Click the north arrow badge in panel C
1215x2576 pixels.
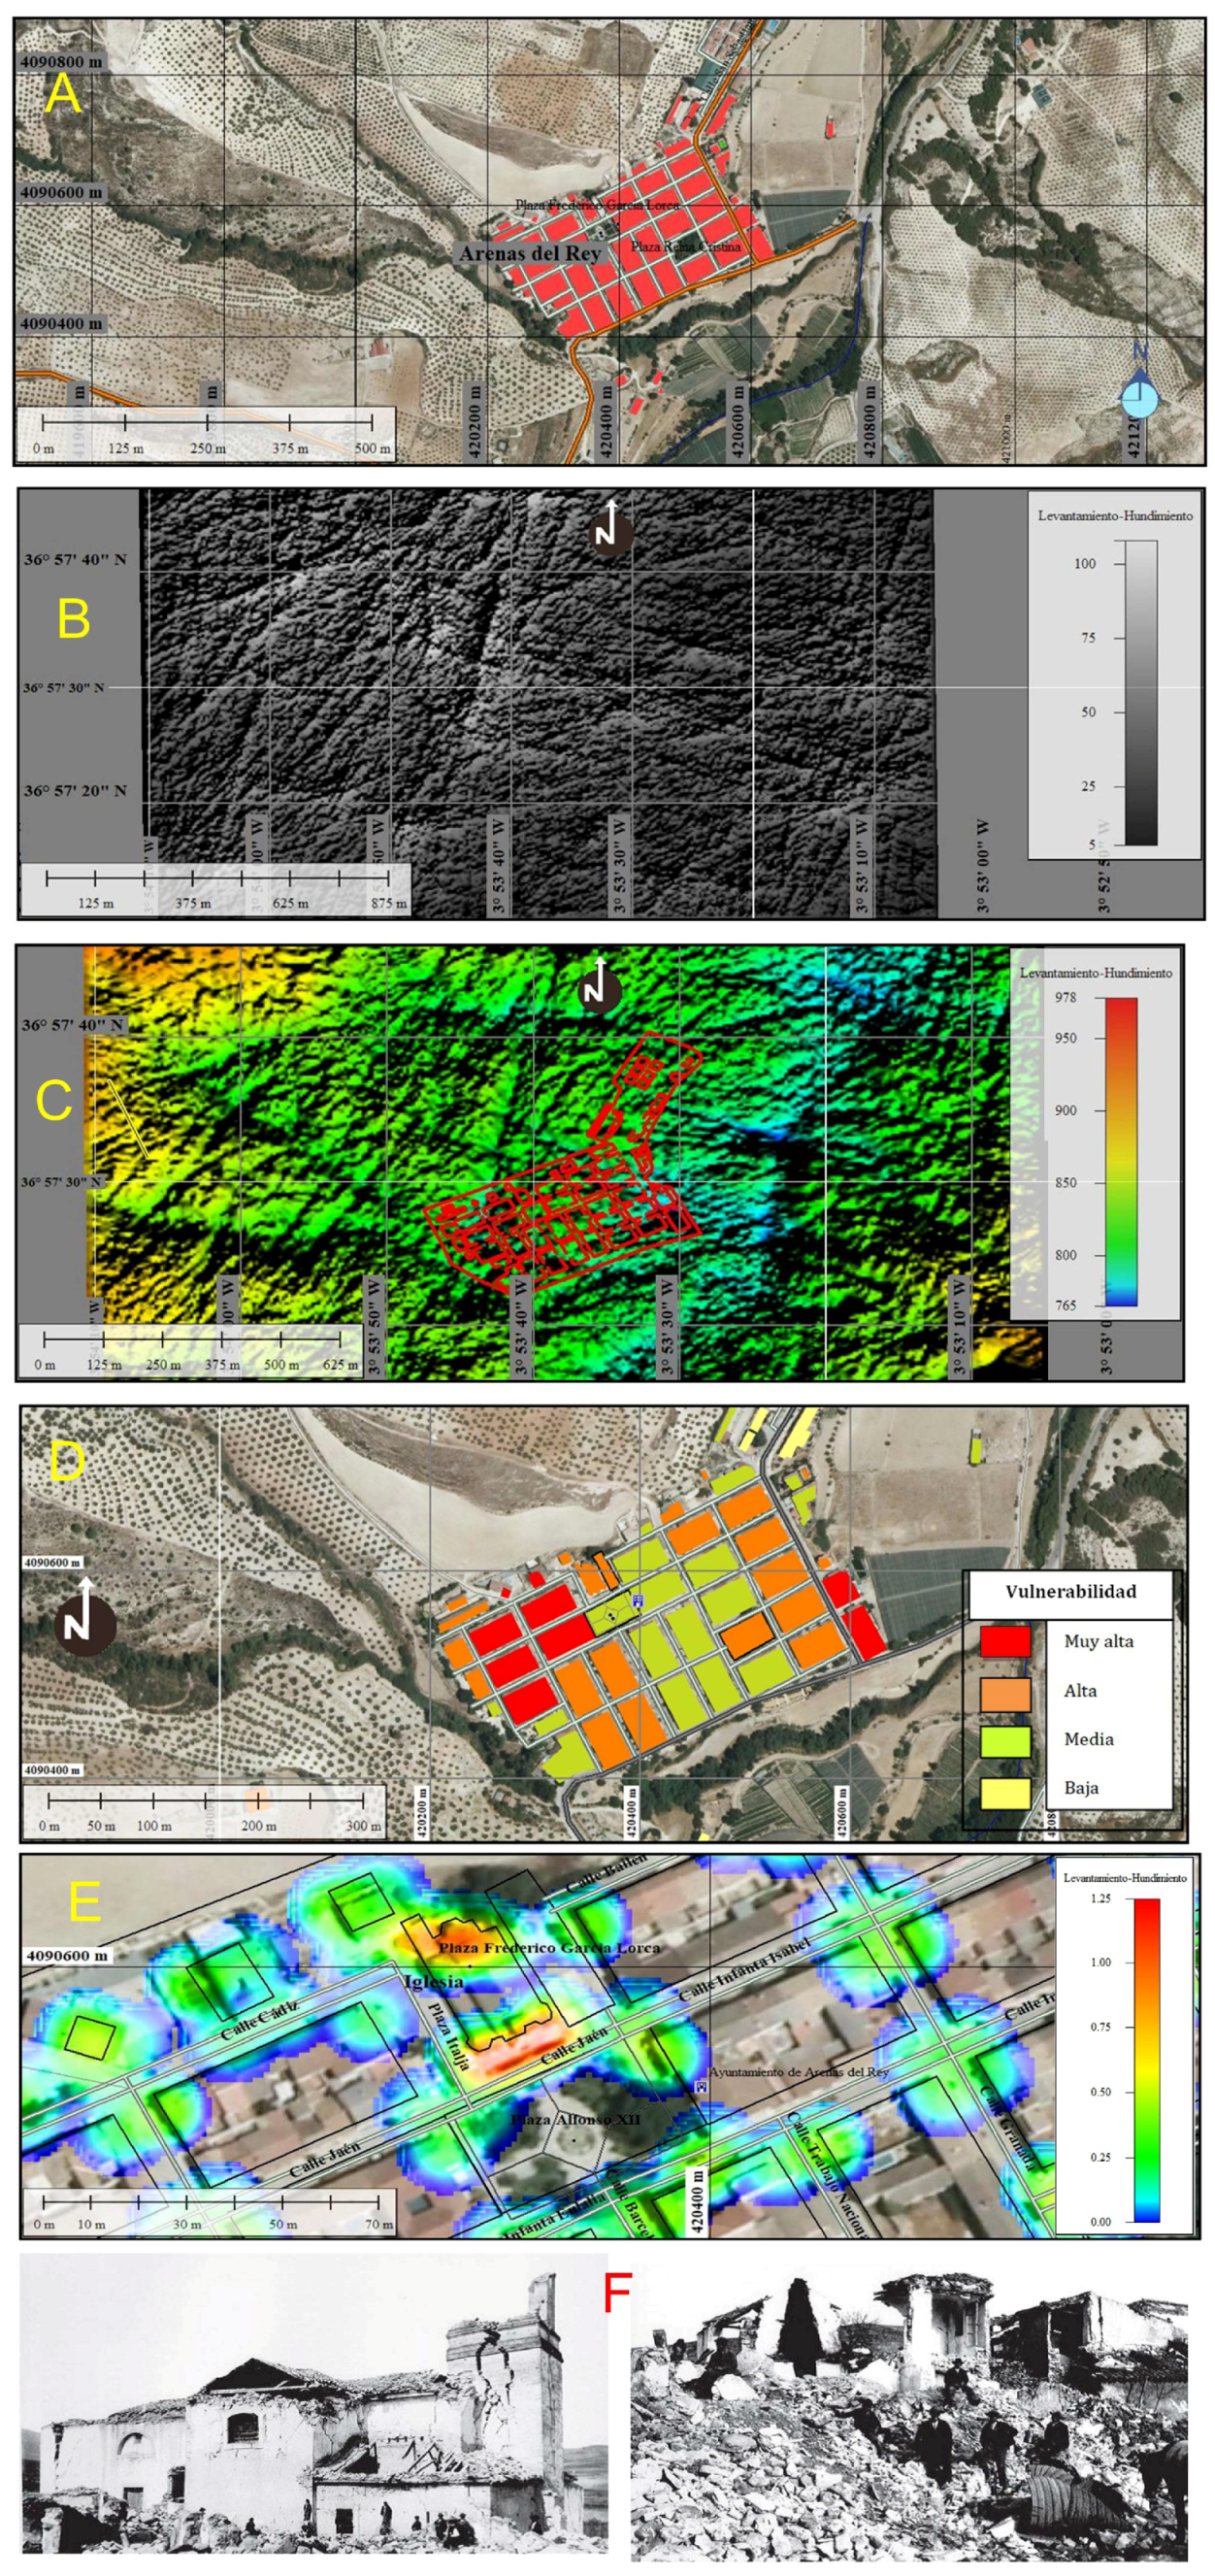[x=598, y=988]
